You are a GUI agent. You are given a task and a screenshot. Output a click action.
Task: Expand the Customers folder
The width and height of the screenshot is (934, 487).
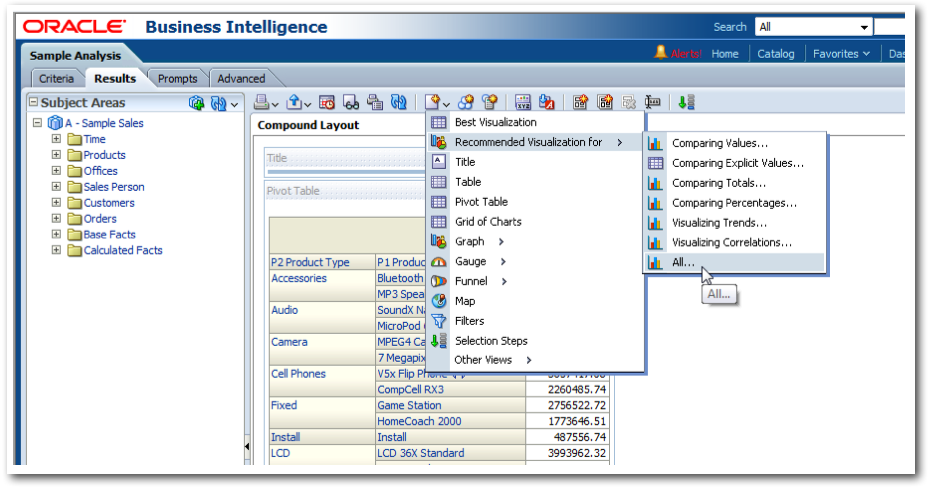[x=56, y=202]
